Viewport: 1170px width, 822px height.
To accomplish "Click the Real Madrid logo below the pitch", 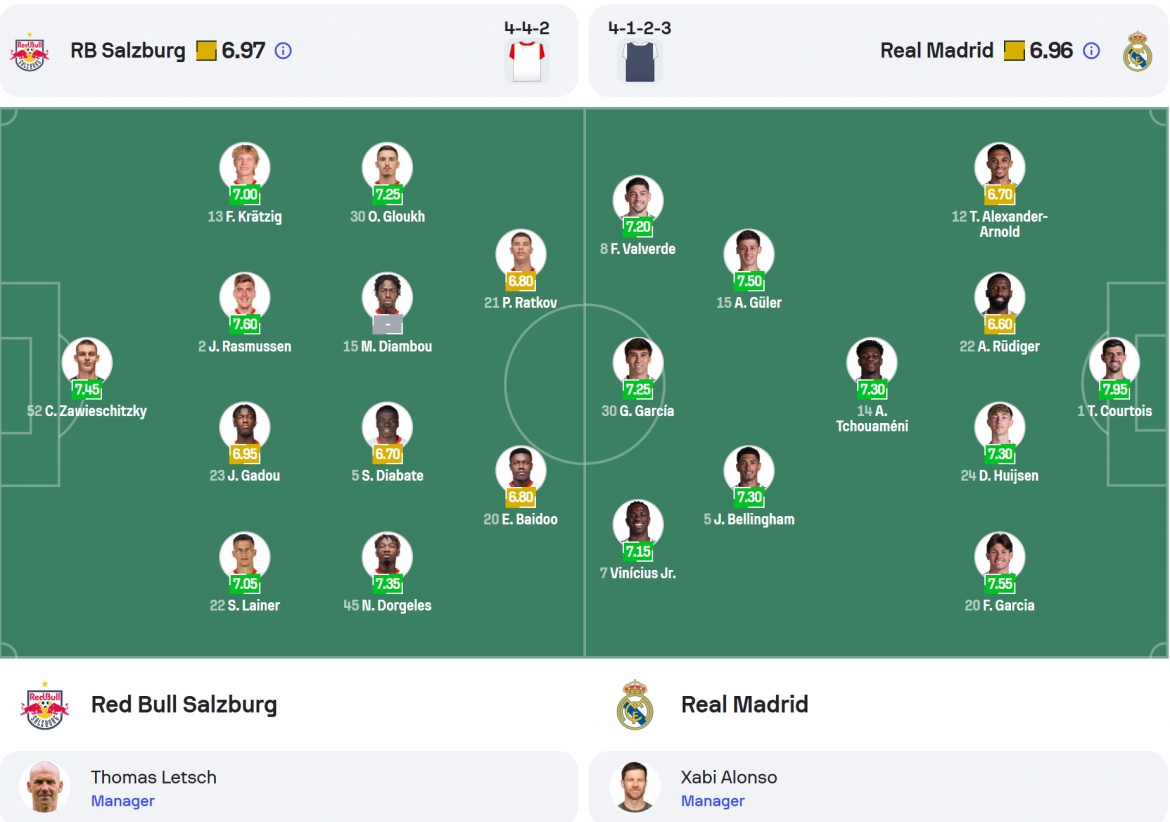I will pyautogui.click(x=635, y=705).
